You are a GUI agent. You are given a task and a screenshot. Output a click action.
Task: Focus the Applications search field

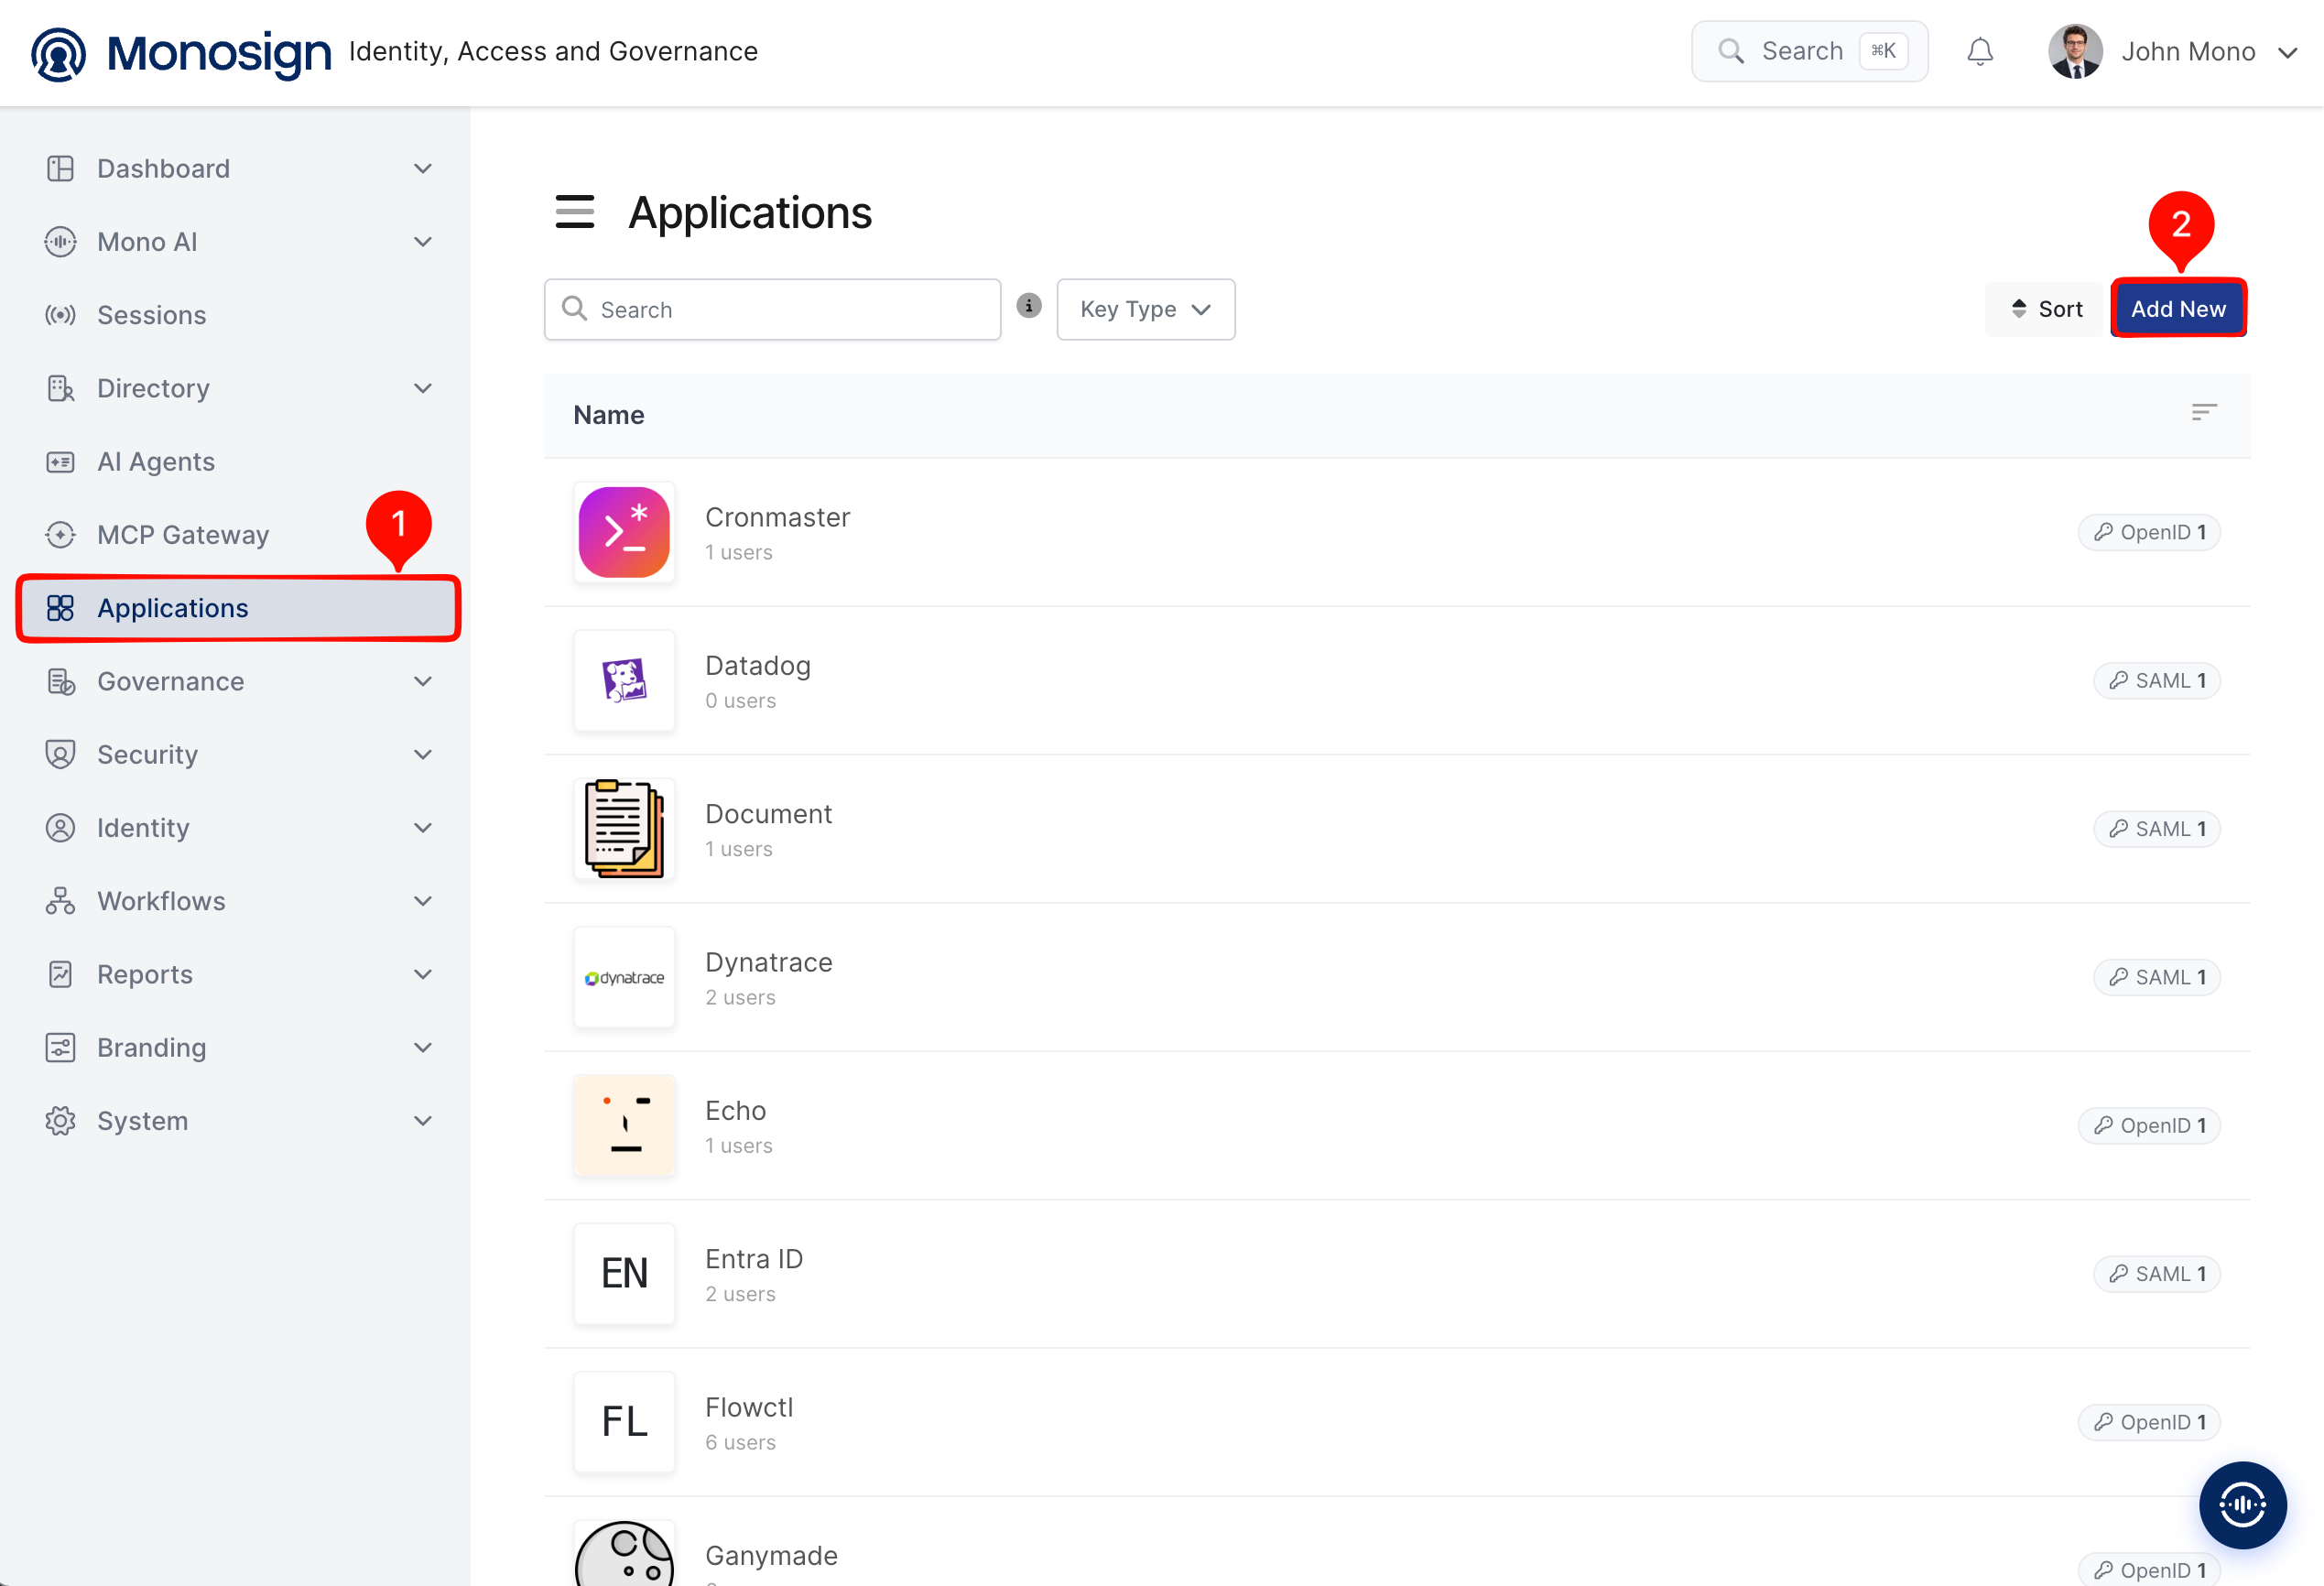(x=772, y=309)
